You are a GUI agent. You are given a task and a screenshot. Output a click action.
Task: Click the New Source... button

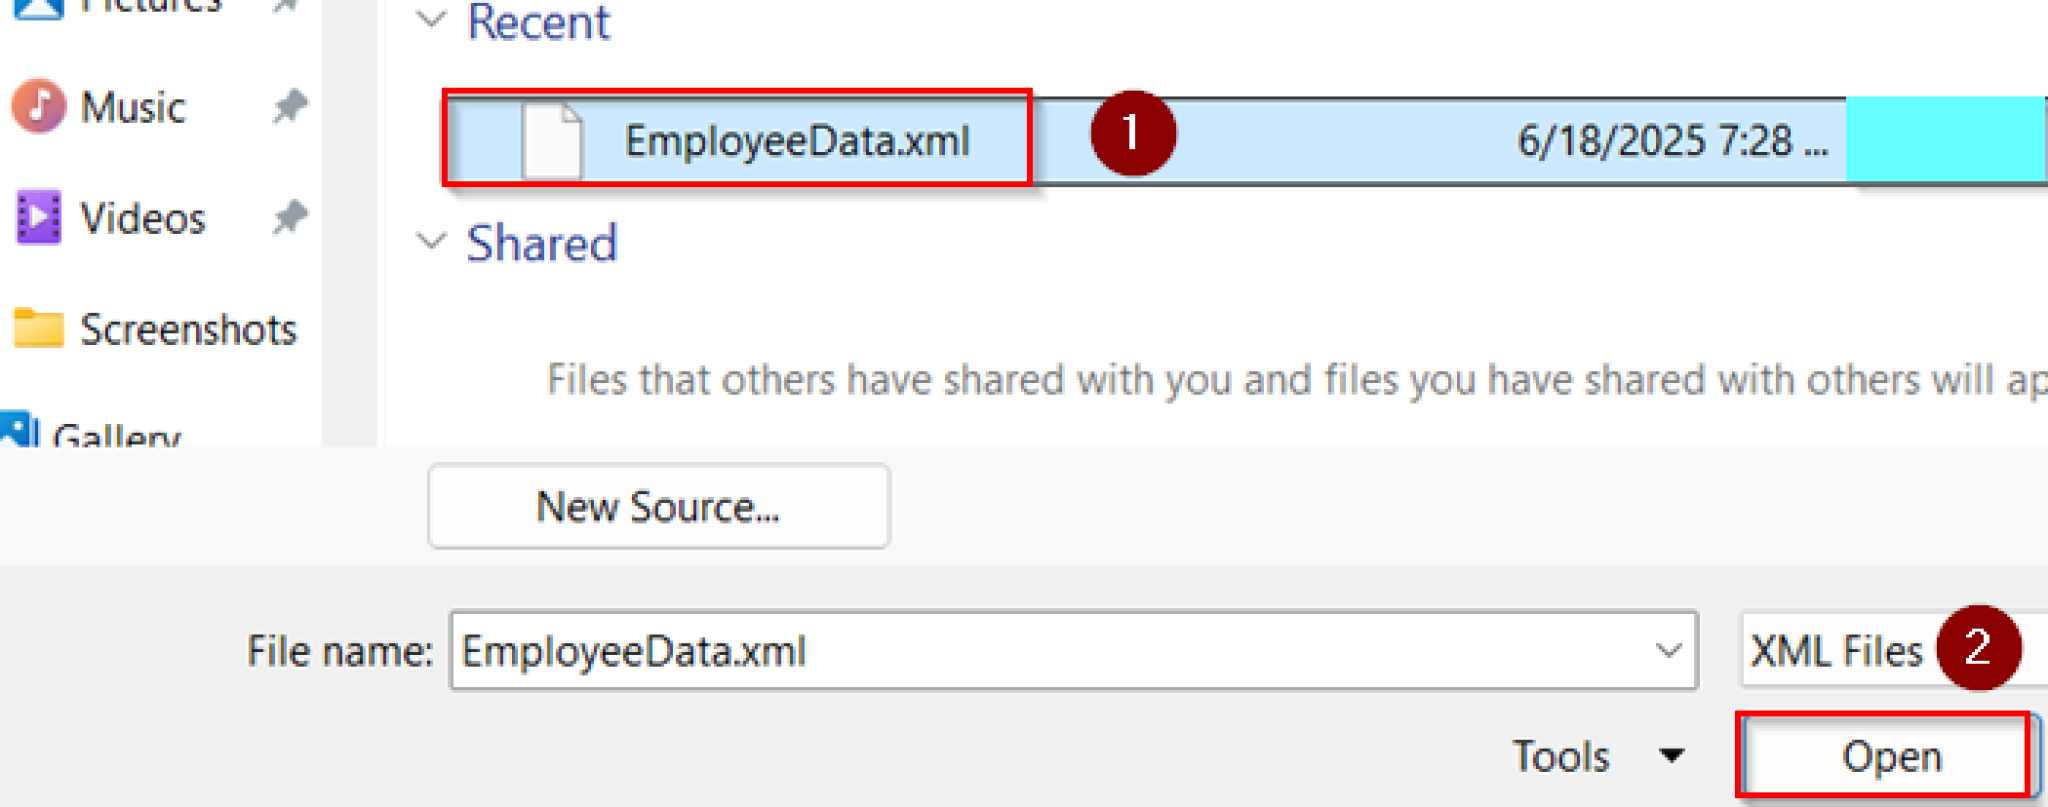tap(658, 506)
